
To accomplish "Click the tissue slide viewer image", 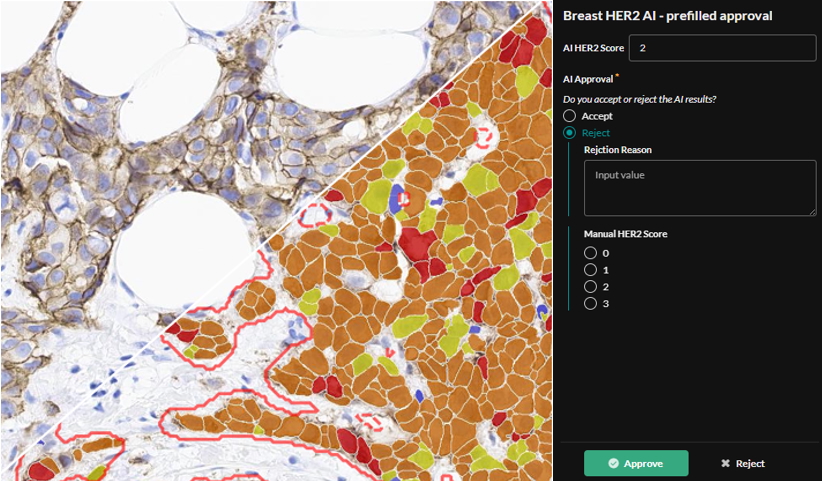I will [x=276, y=240].
